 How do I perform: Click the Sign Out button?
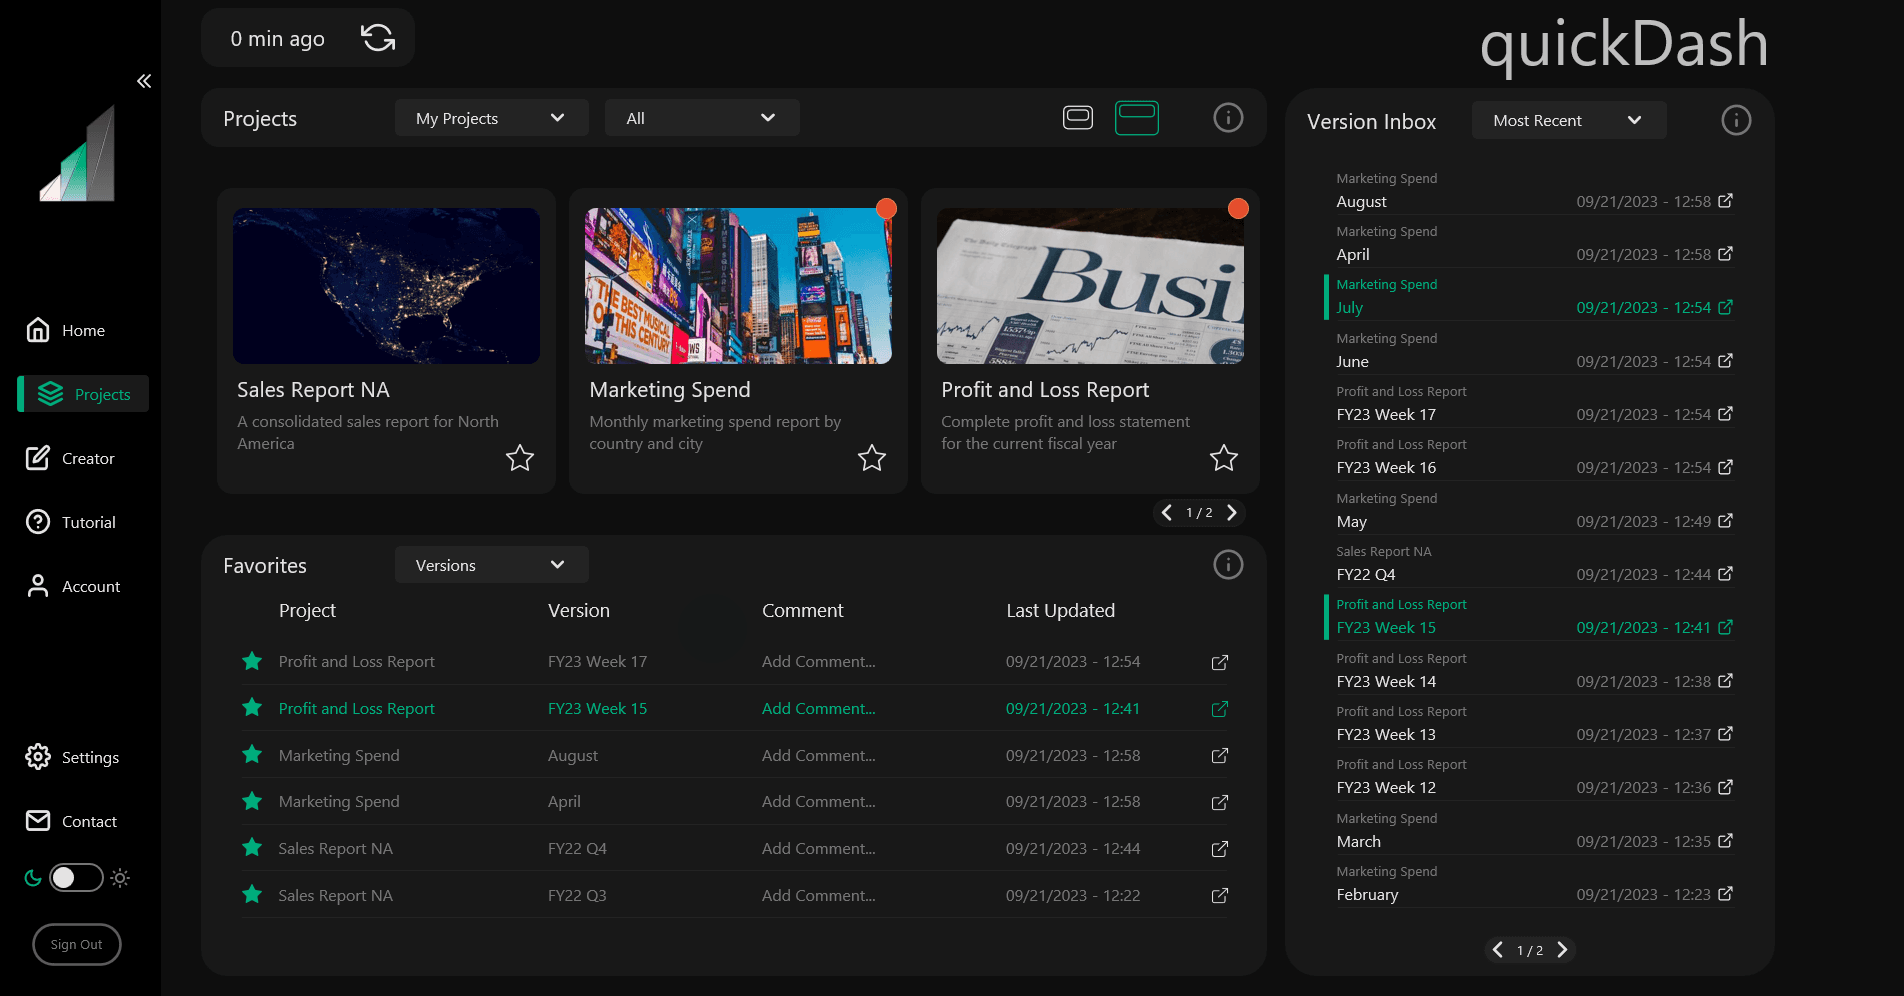pos(77,944)
